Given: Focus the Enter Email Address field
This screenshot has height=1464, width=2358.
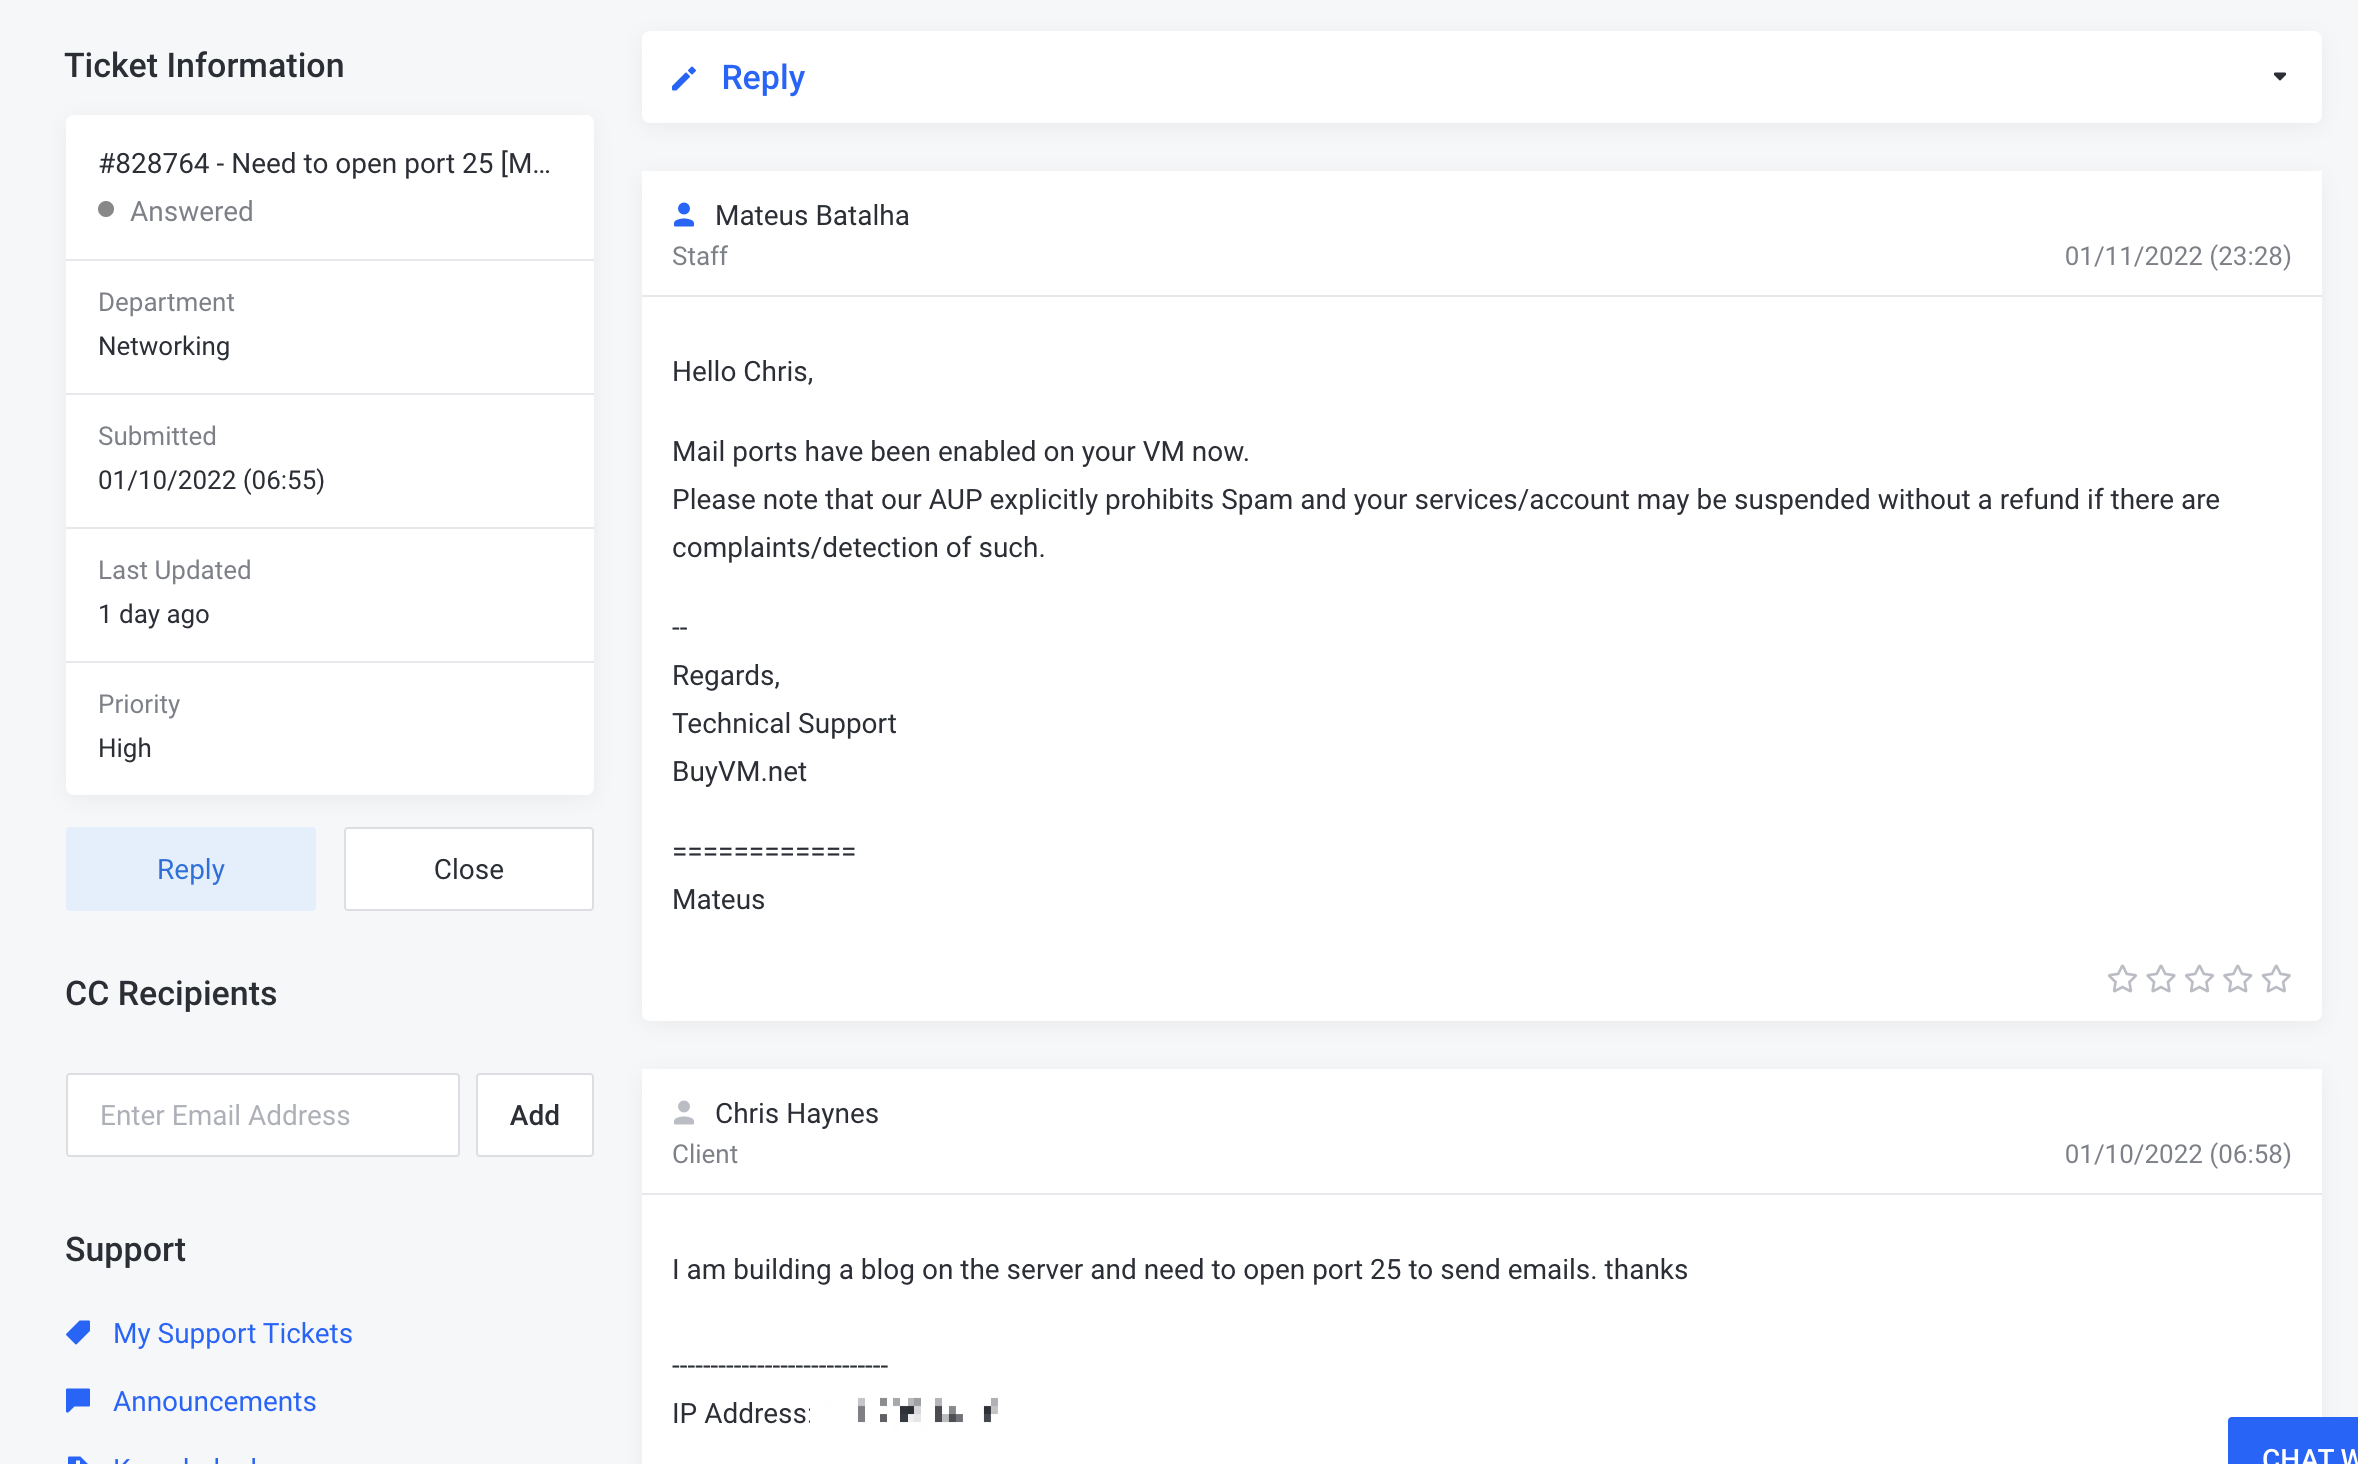Looking at the screenshot, I should [263, 1115].
